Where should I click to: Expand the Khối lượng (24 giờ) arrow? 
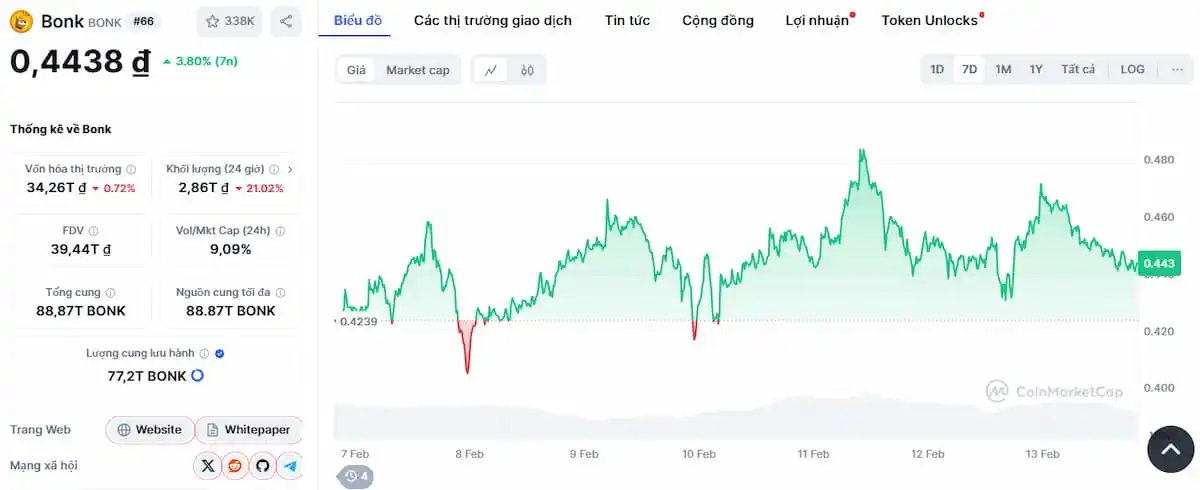tap(290, 169)
